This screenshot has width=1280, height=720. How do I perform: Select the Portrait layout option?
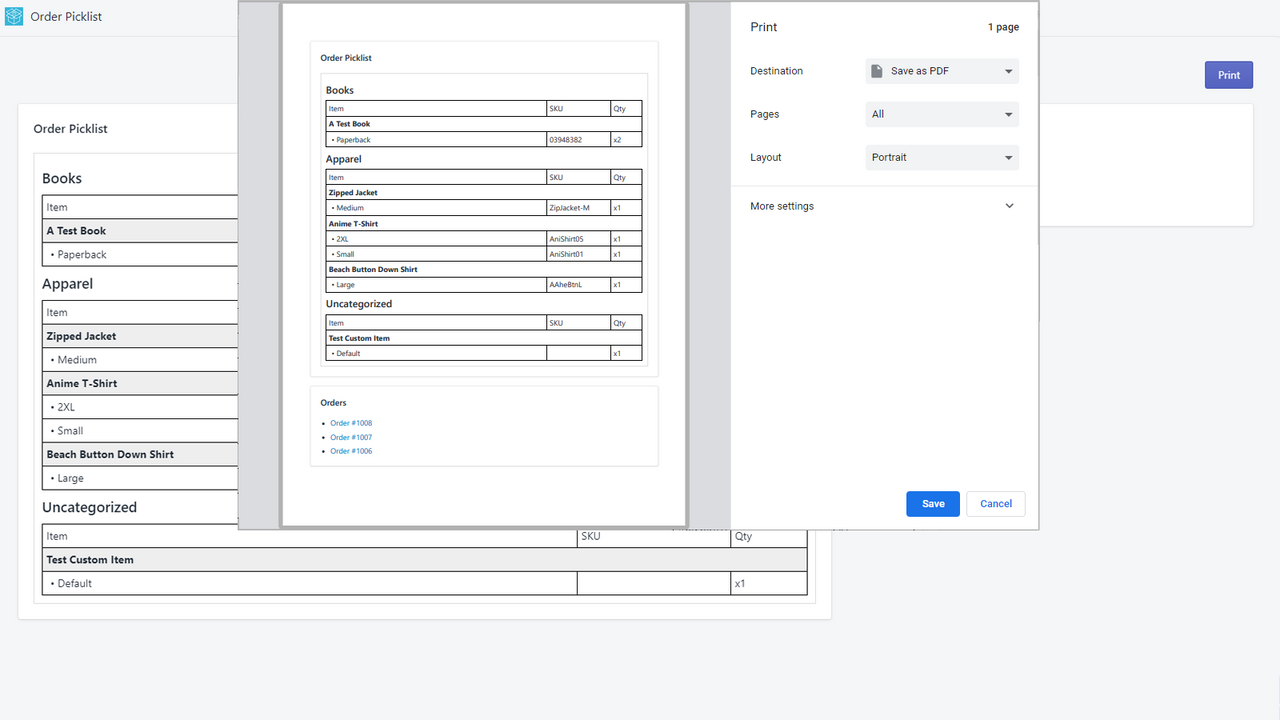[941, 157]
